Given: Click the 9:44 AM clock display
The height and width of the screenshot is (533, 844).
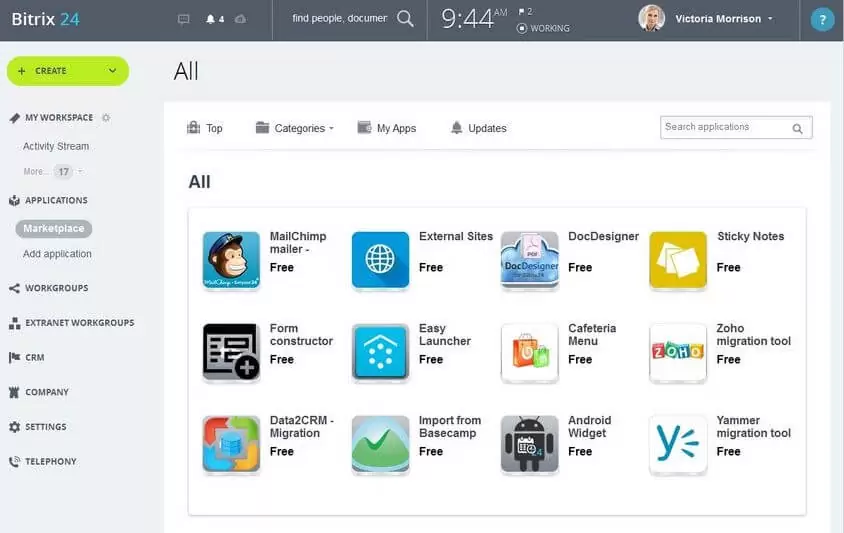Looking at the screenshot, I should tap(474, 19).
